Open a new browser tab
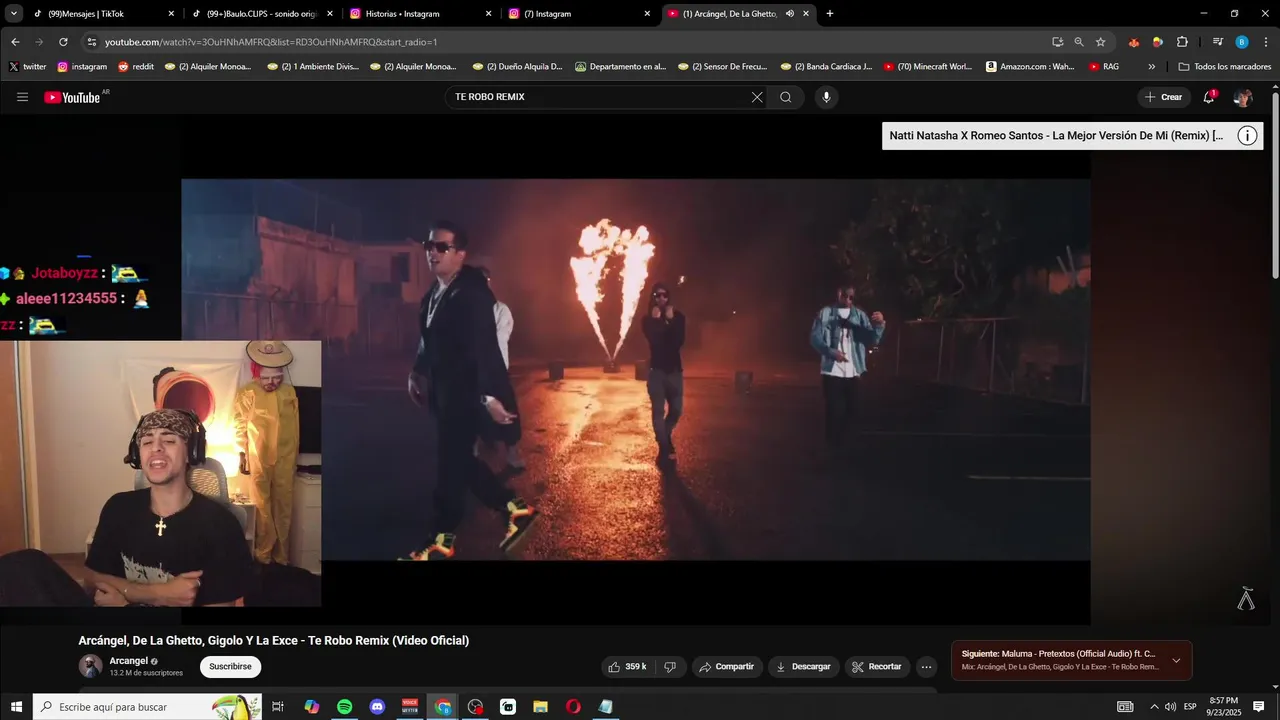1280x720 pixels. [x=829, y=14]
